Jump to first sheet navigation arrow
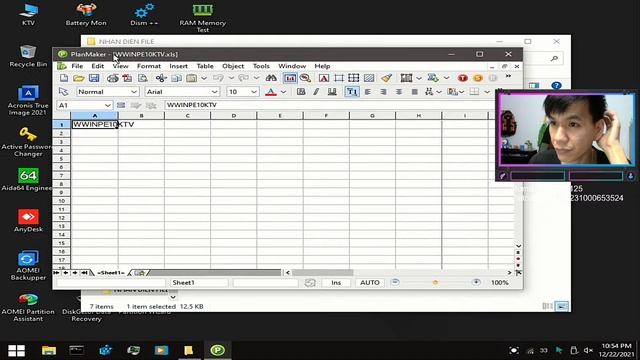Viewport: 640px width, 360px height. pos(56,272)
